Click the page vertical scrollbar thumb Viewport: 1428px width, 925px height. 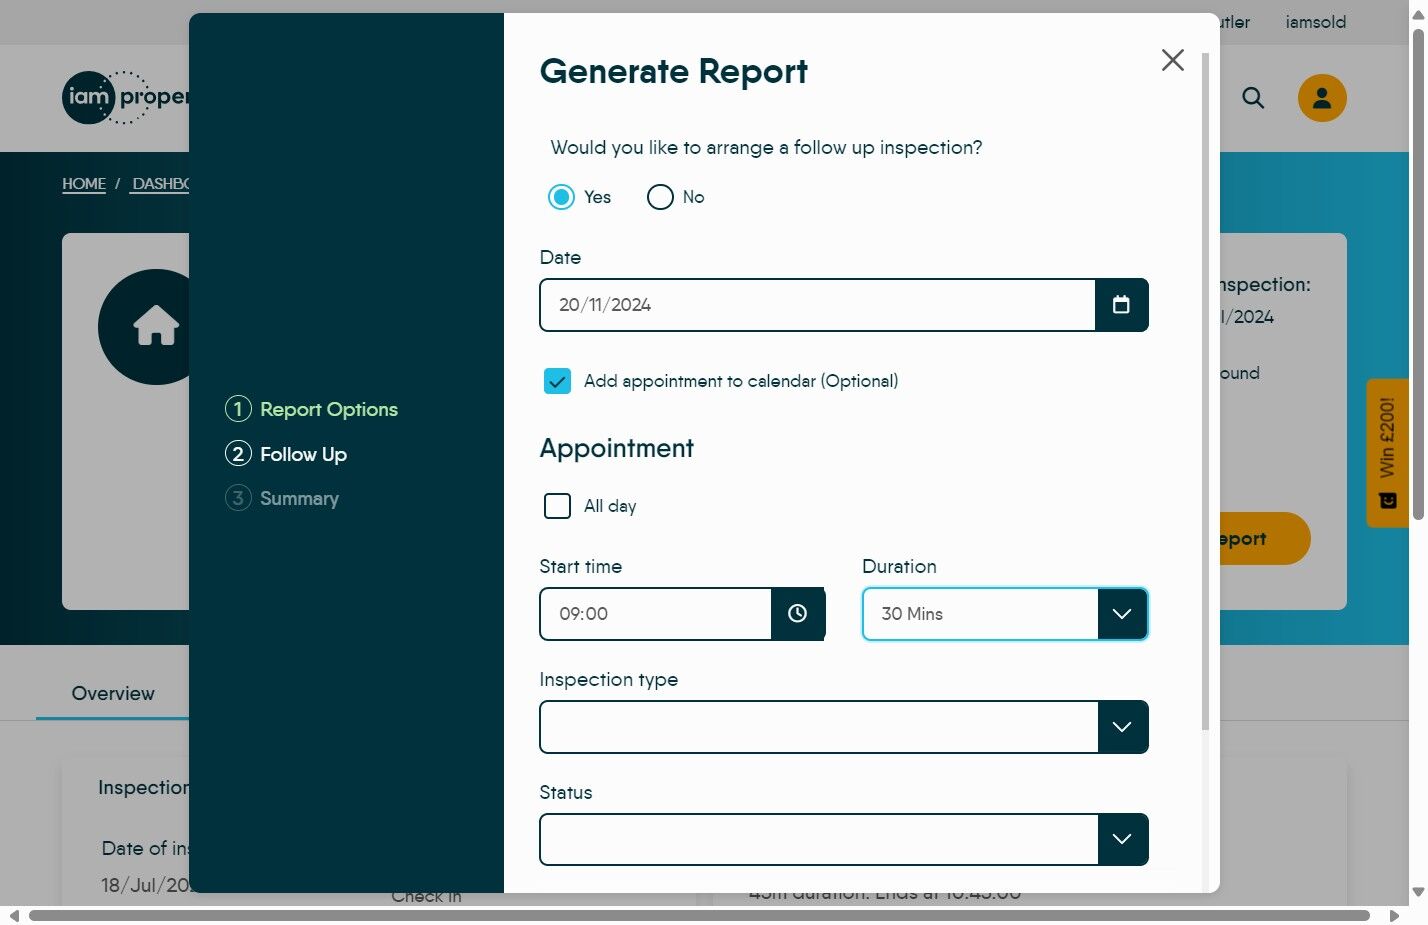[1418, 275]
